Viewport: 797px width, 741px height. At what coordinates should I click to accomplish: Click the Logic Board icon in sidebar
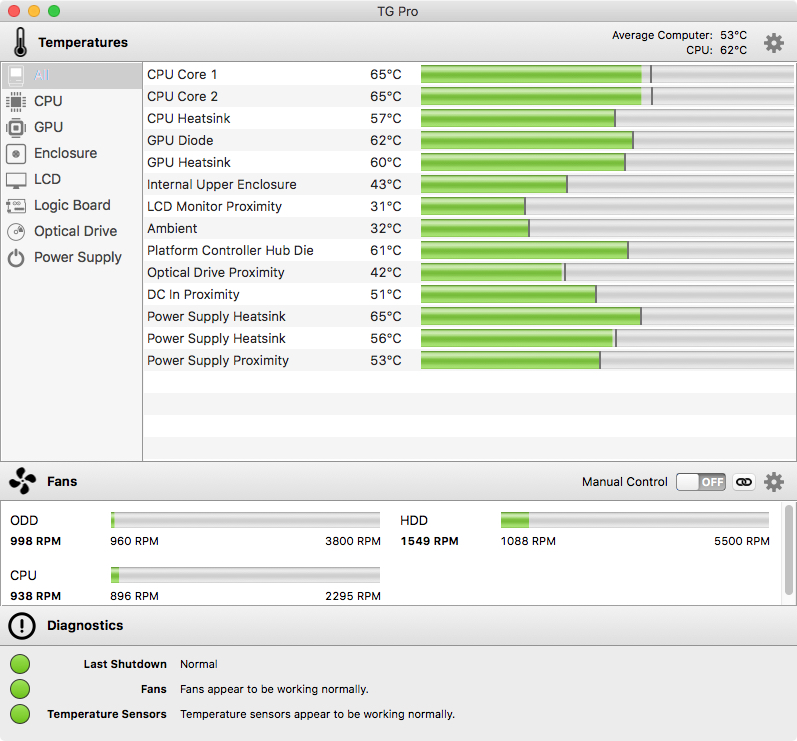tap(16, 205)
